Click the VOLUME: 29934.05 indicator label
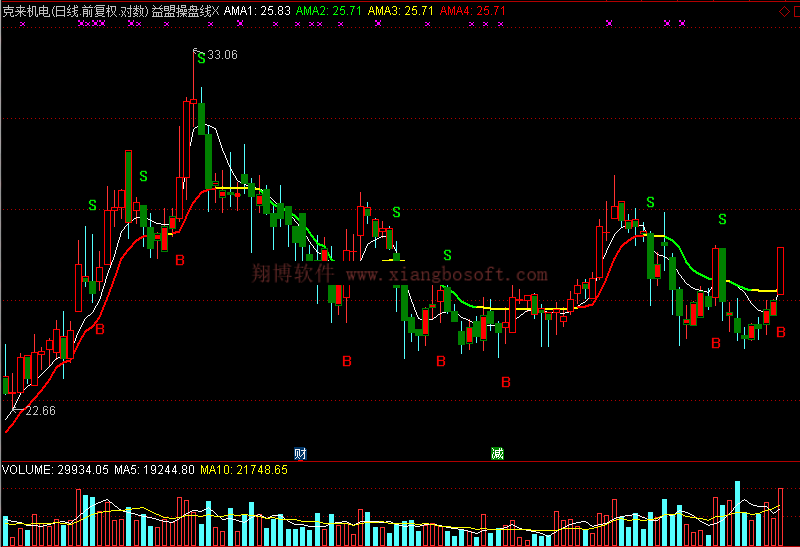 click(x=55, y=469)
